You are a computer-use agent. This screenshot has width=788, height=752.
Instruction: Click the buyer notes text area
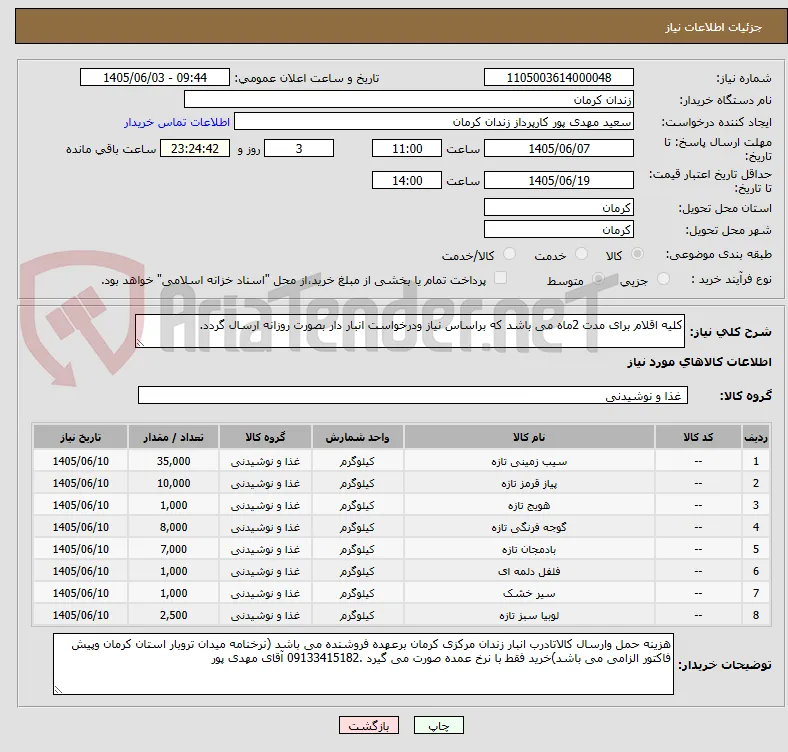click(363, 665)
